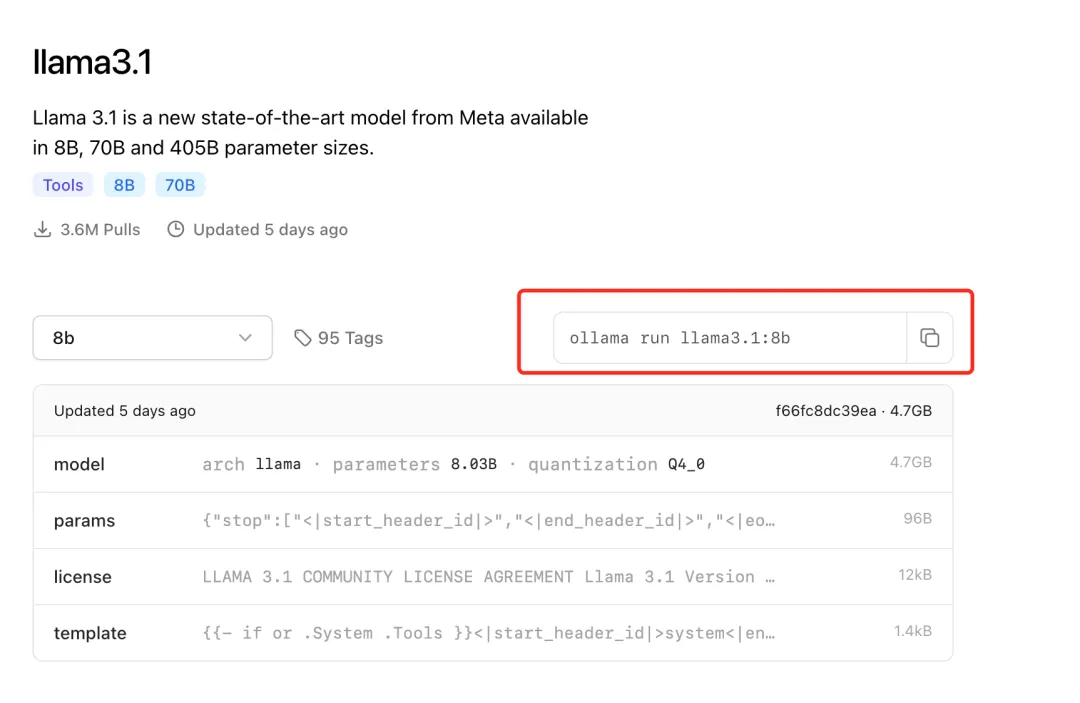This screenshot has width=1080, height=703.
Task: Click the Updated 5 days ago header text
Action: coord(125,411)
